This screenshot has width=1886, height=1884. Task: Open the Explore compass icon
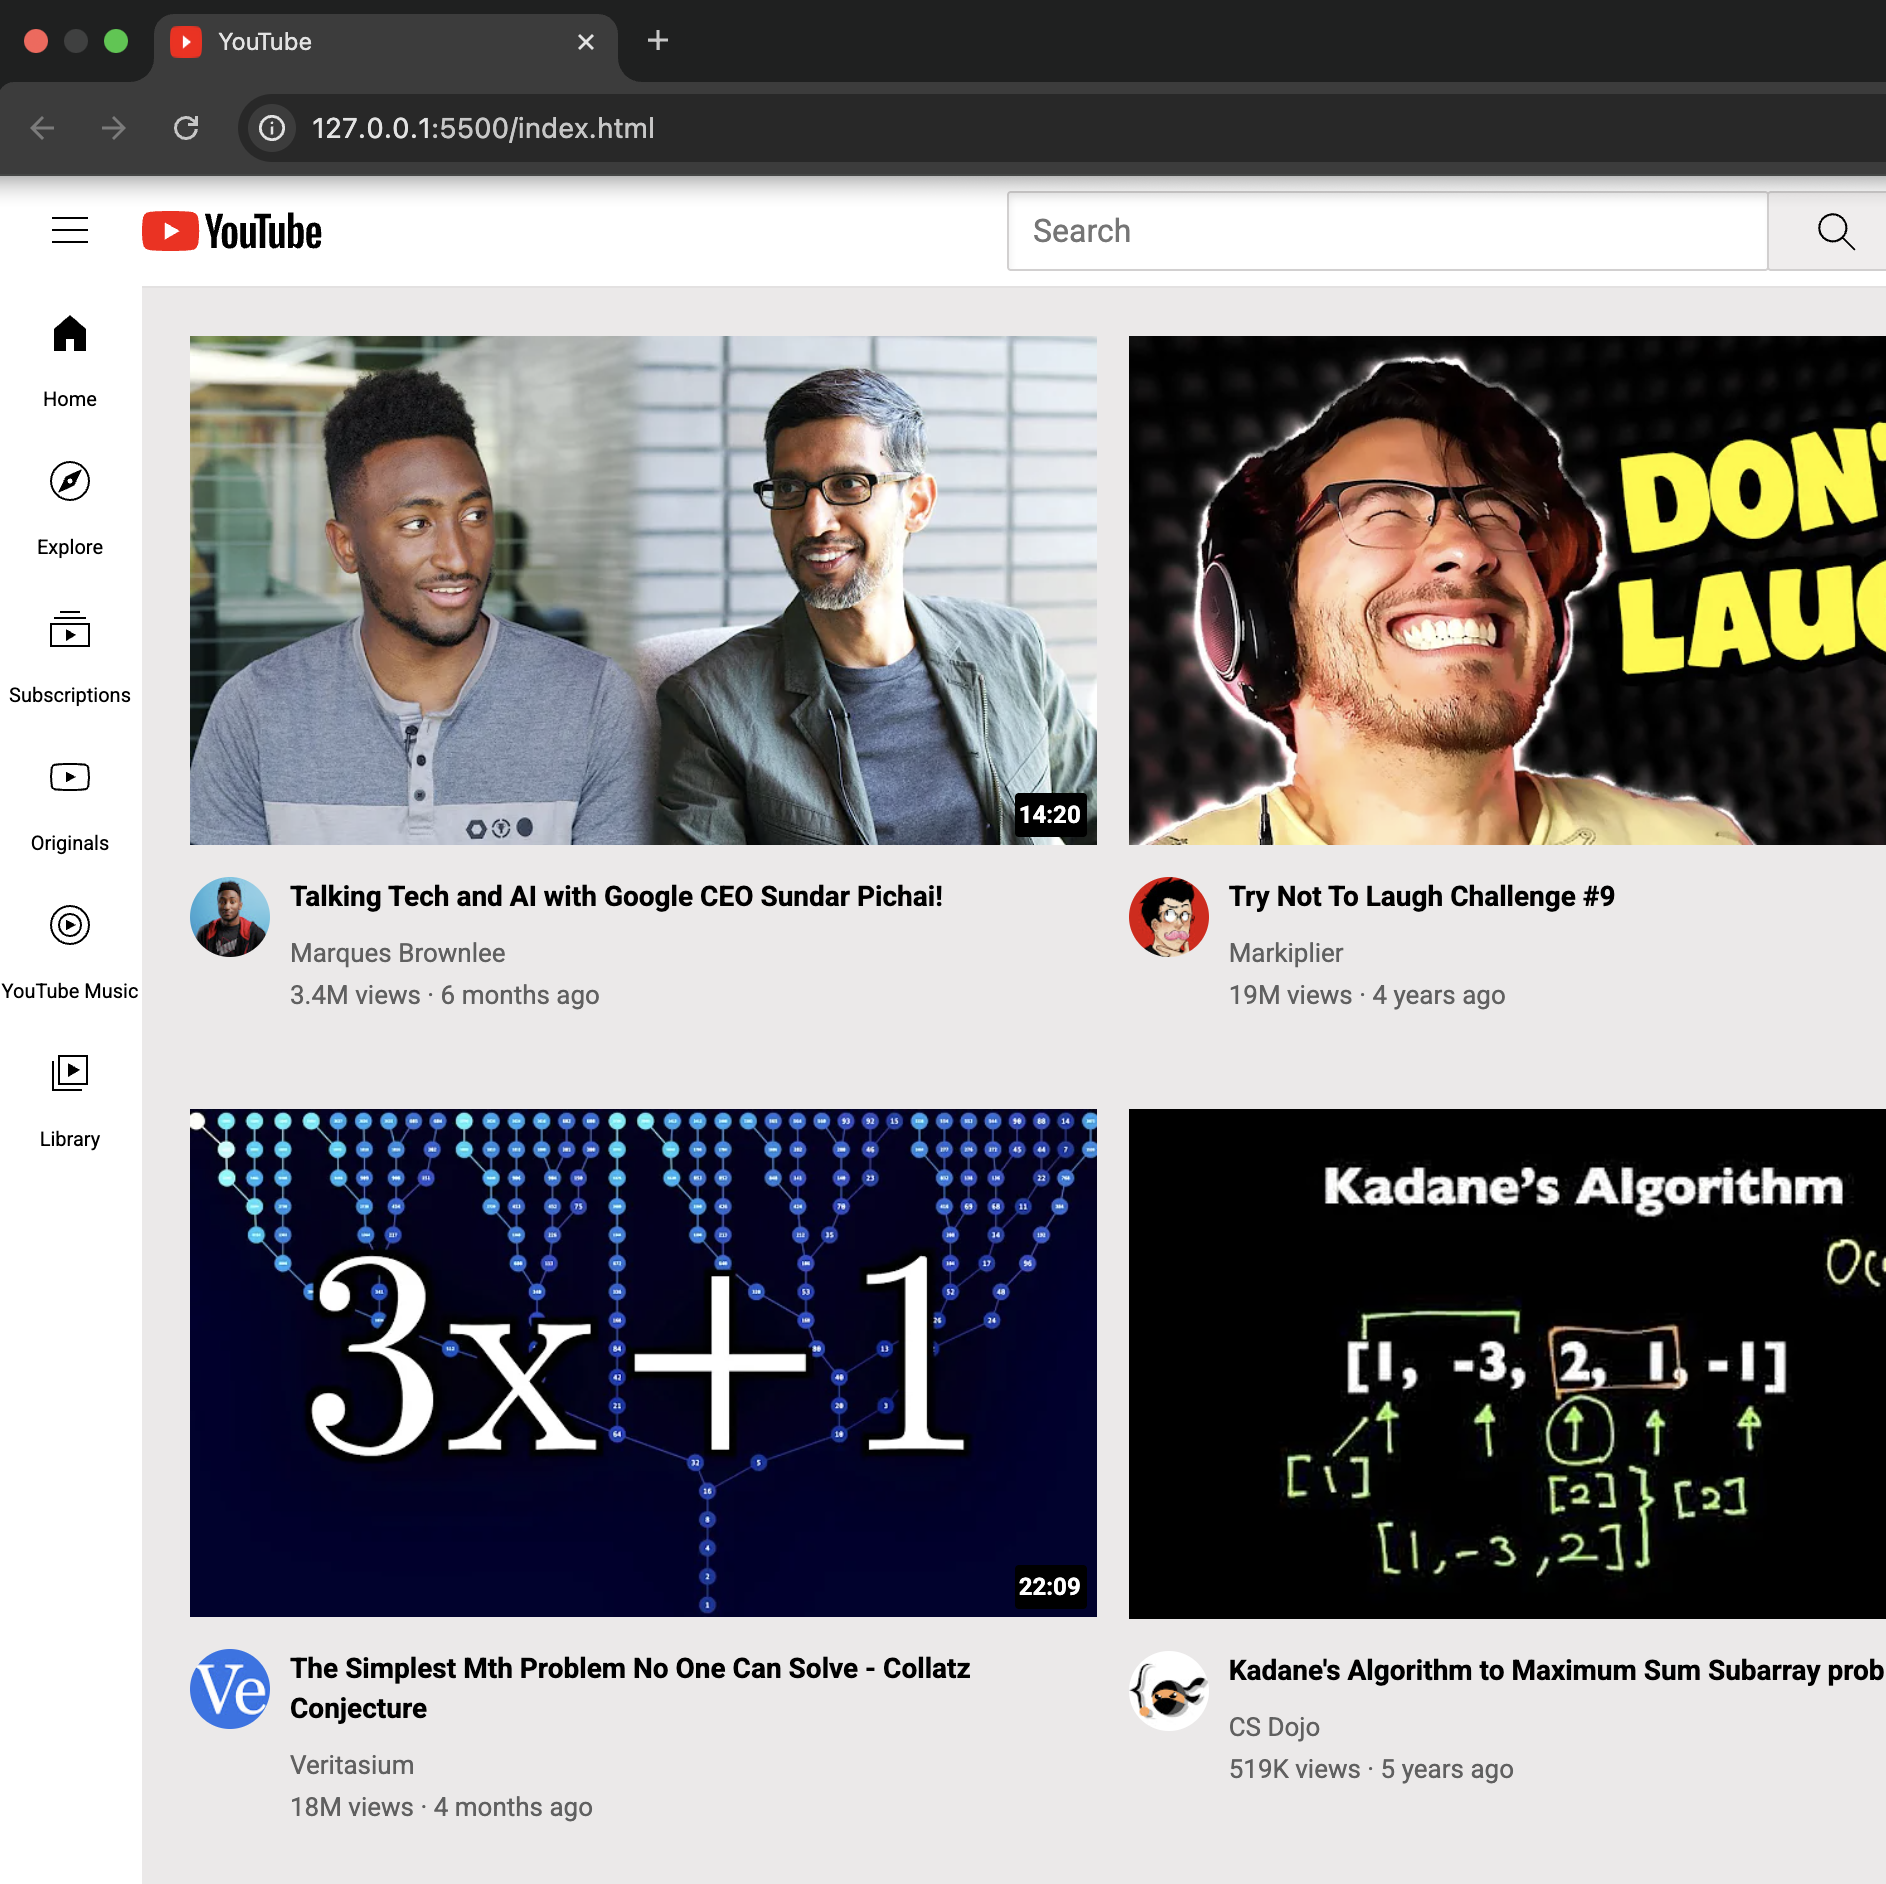coord(70,482)
